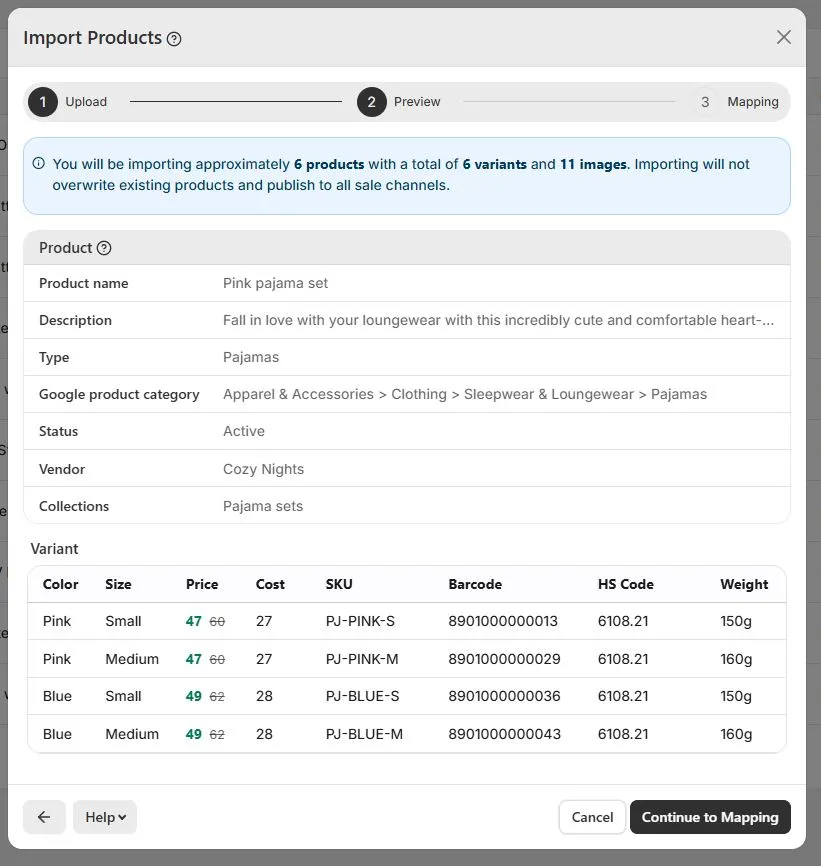The image size is (821, 866).
Task: Click SKU cell PJ-BLUE-S
Action: point(362,696)
